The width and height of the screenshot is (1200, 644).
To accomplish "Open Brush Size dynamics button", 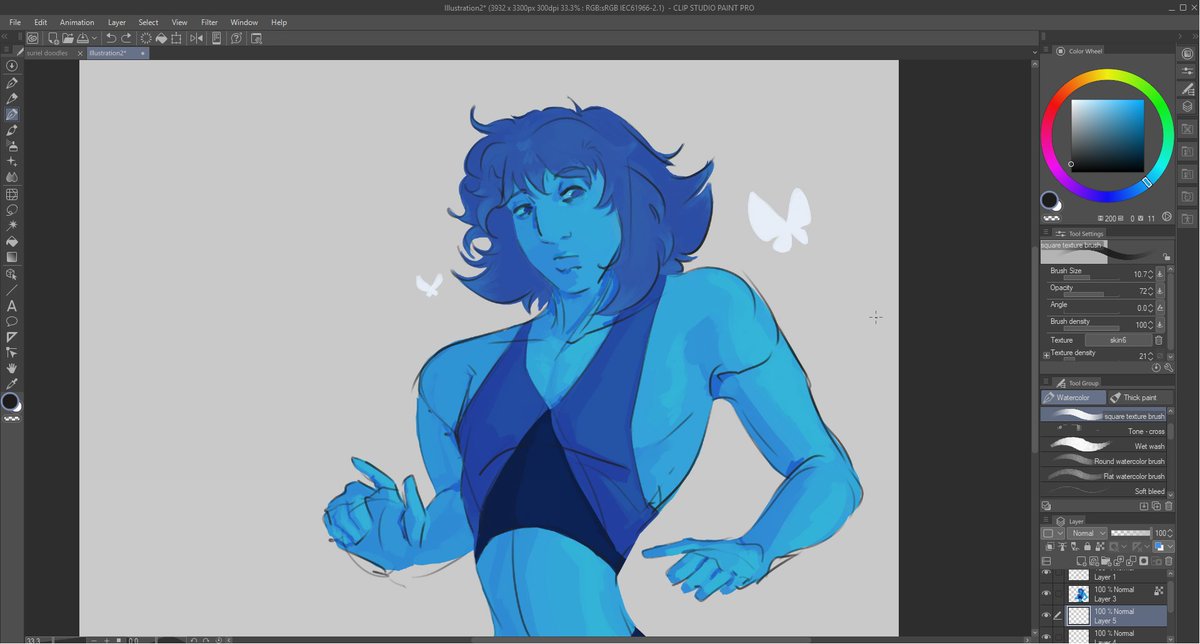I will [1160, 274].
